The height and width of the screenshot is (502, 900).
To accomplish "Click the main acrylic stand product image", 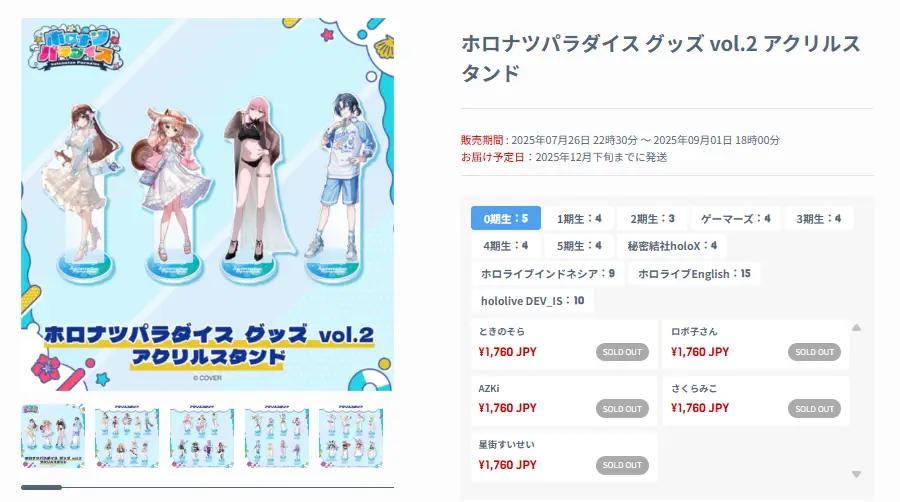I will (x=207, y=204).
